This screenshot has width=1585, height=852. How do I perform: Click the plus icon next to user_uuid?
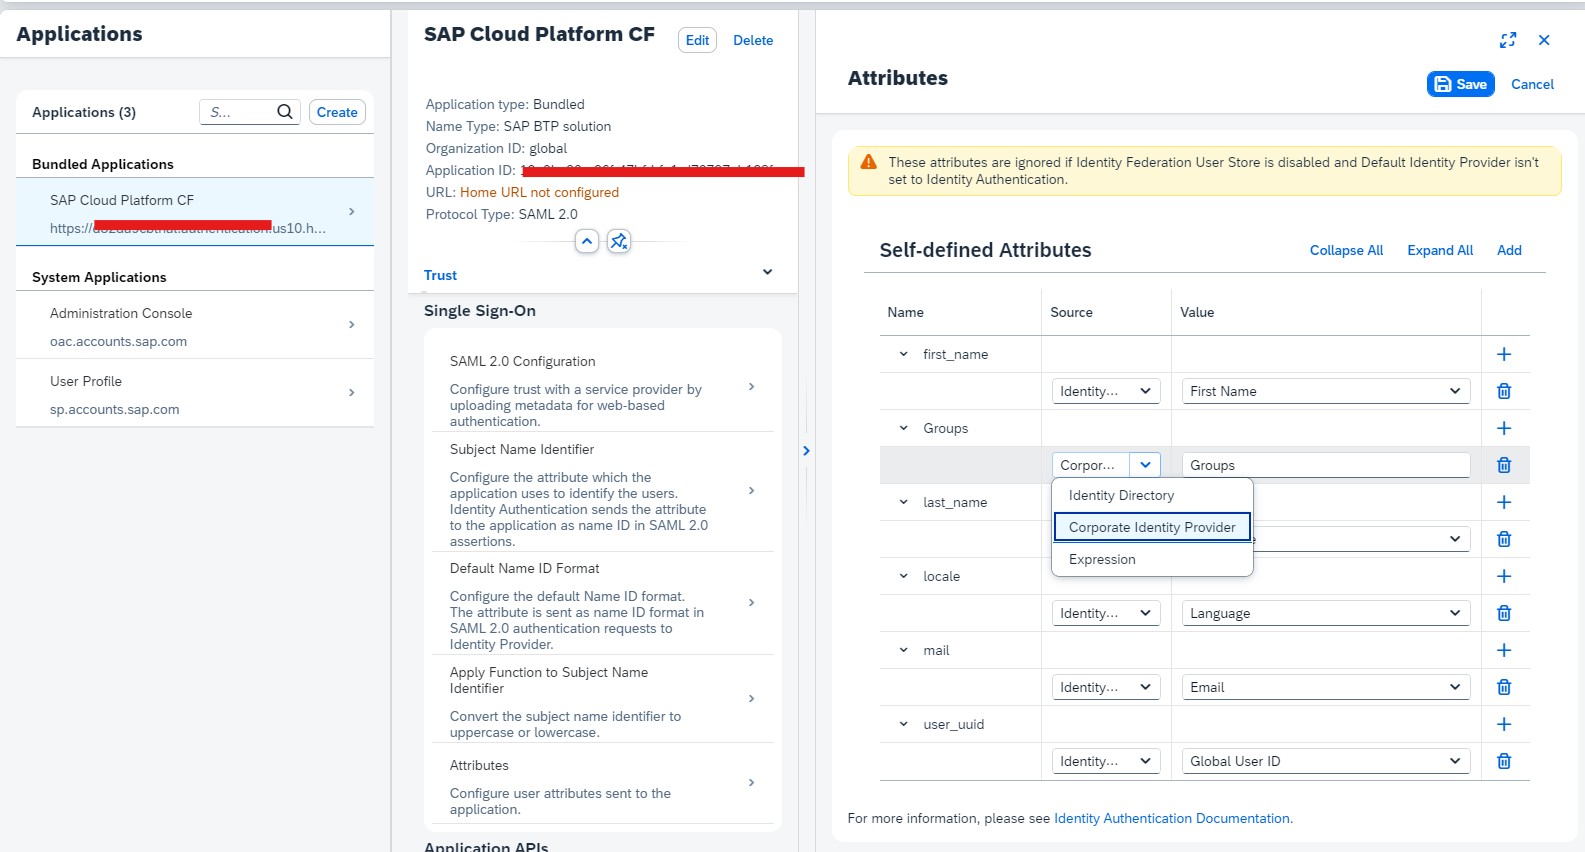click(x=1503, y=724)
